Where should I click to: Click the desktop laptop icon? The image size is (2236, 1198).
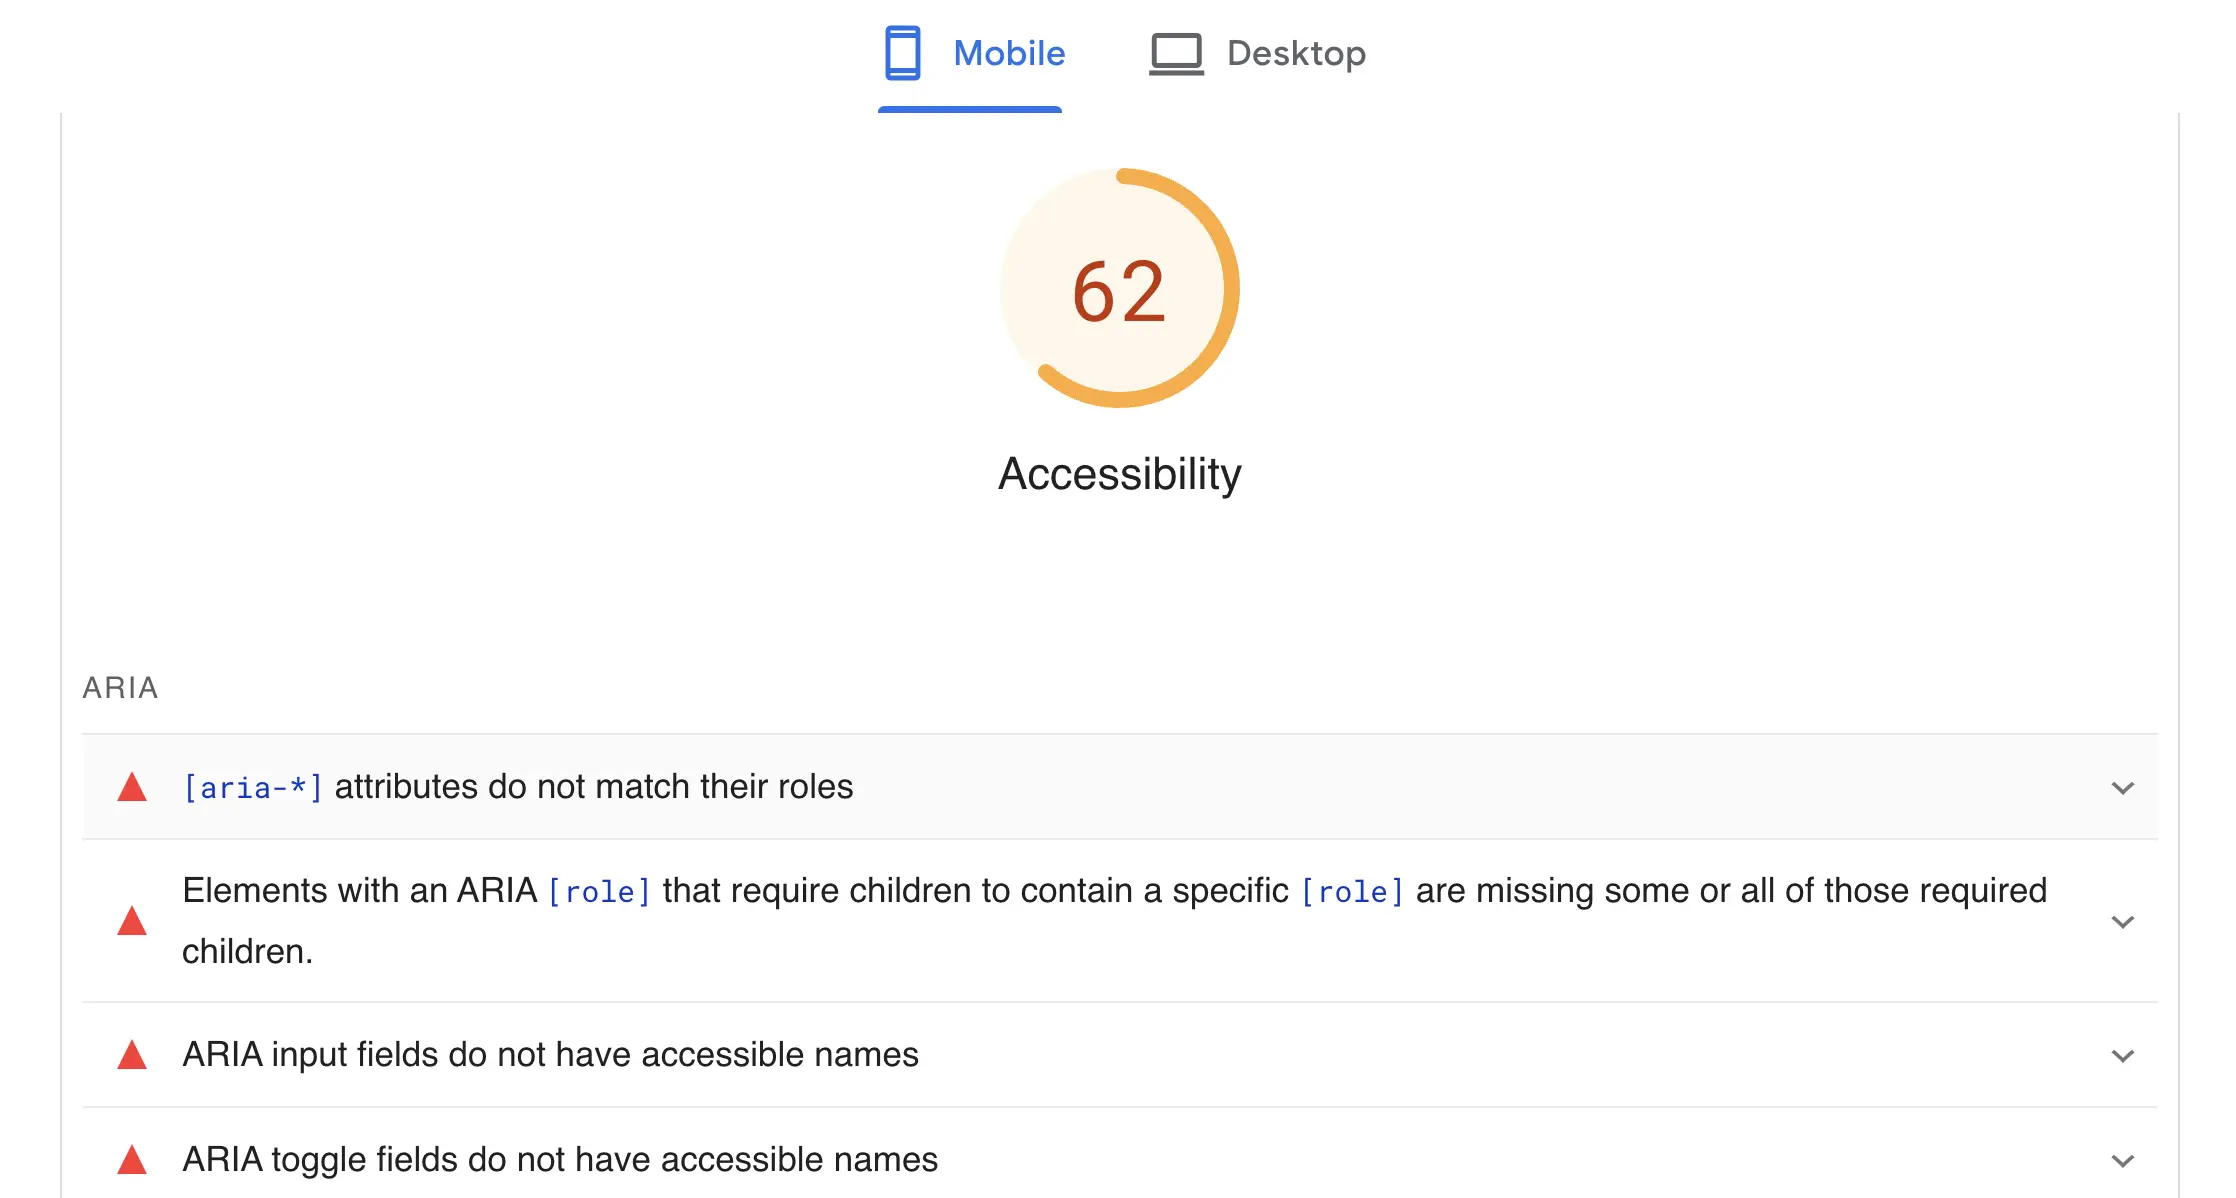point(1176,54)
